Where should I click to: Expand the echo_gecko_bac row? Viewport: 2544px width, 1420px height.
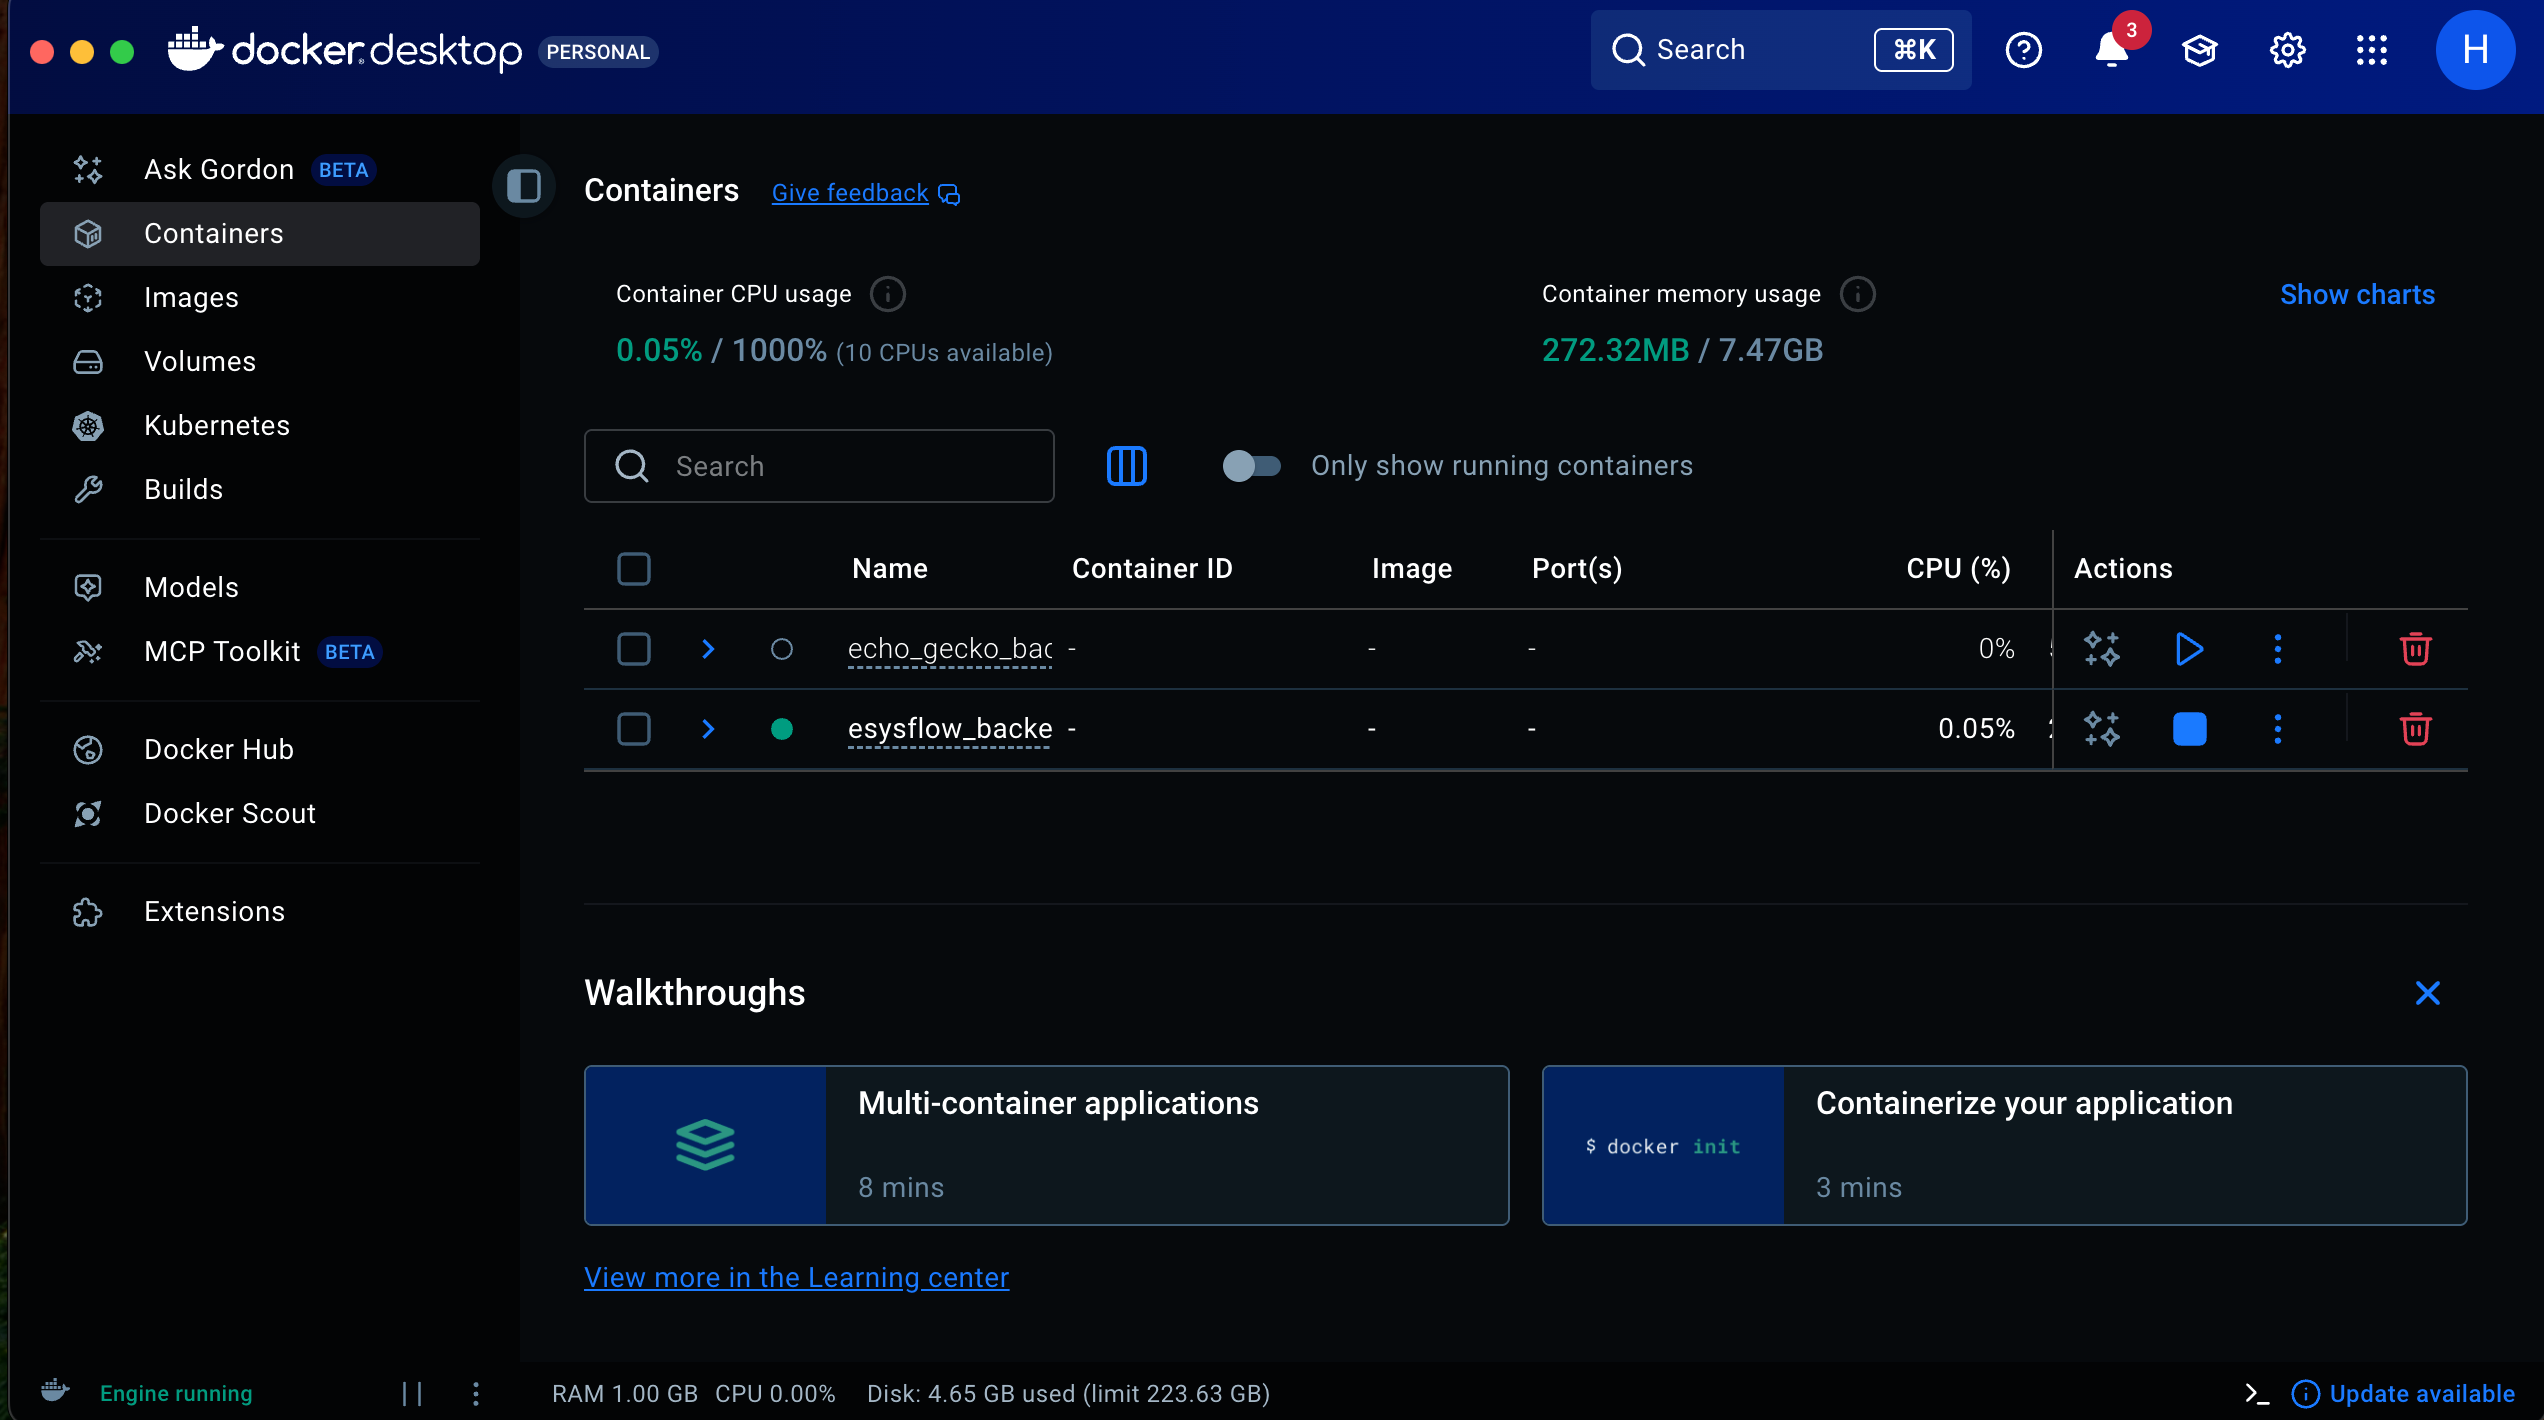click(708, 649)
